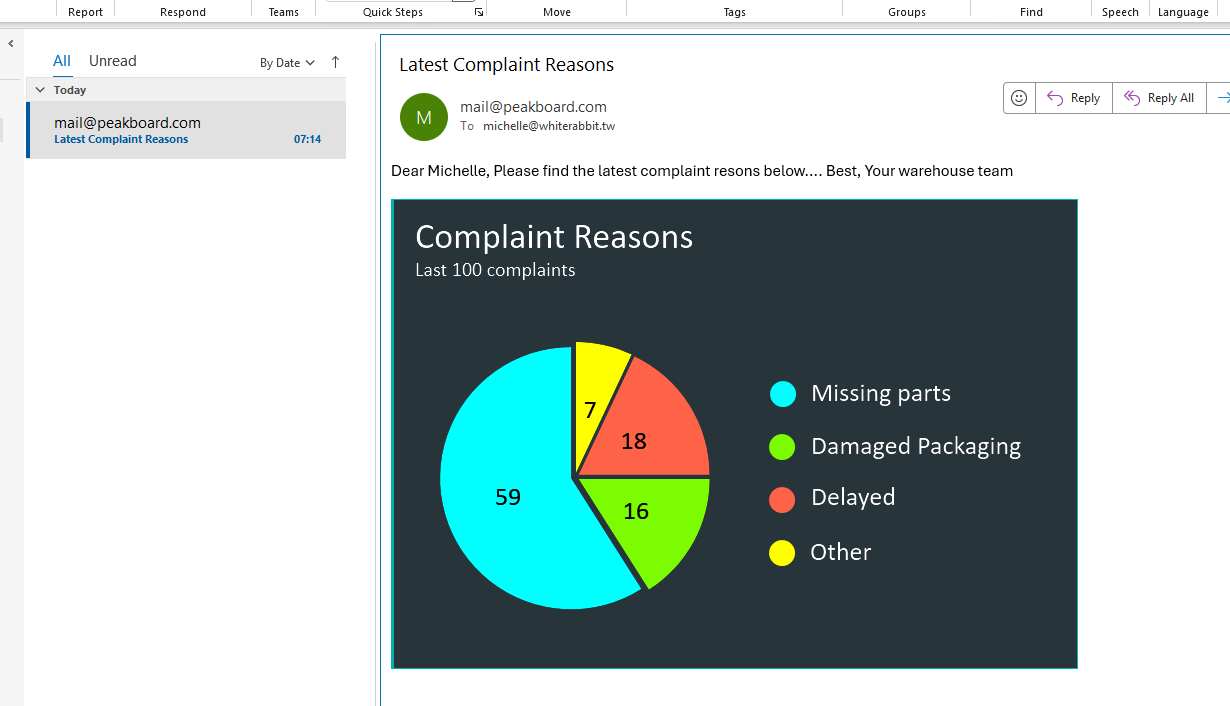Open the Find ribbon group
The width and height of the screenshot is (1230, 706).
(1031, 11)
